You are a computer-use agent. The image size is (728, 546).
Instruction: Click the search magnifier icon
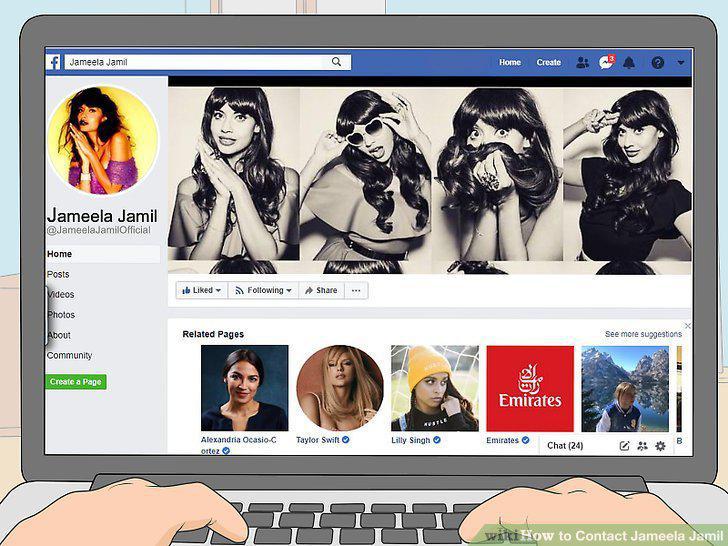336,62
